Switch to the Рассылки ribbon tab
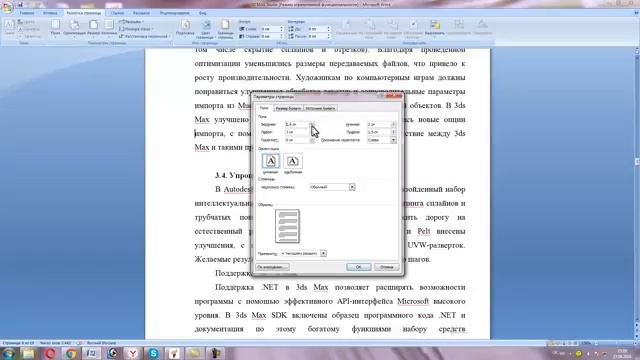 (x=141, y=13)
